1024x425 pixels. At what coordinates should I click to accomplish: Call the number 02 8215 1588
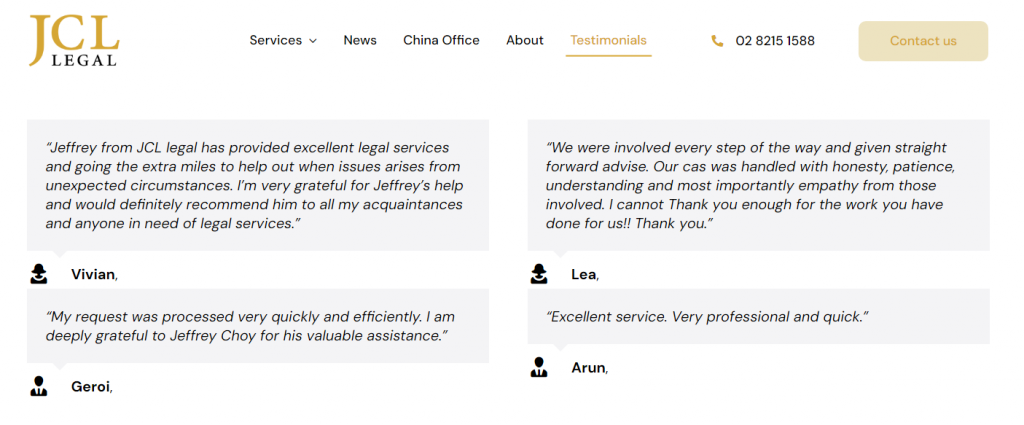pos(775,41)
